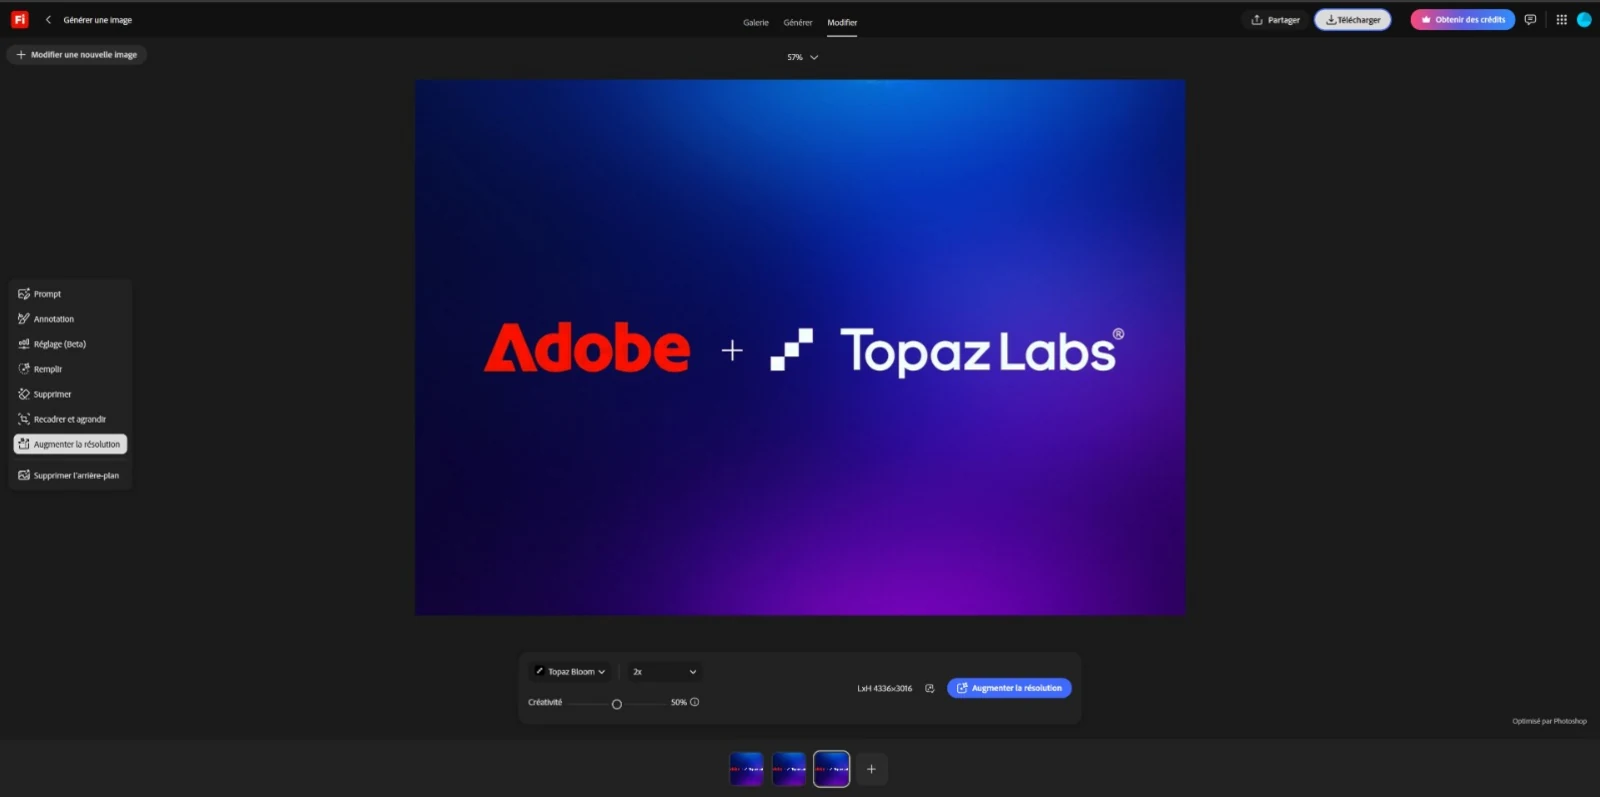The image size is (1600, 797).
Task: Click the info icon next to 50%
Action: pos(695,702)
